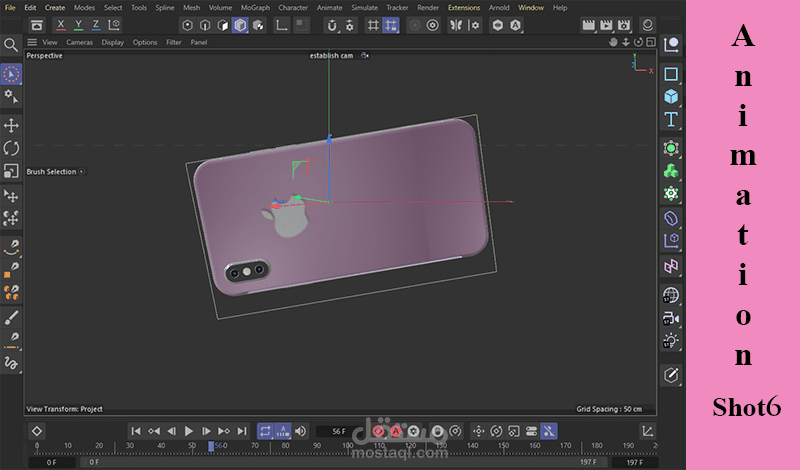The width and height of the screenshot is (800, 470).
Task: Toggle the viewport maximize icon
Action: coord(651,42)
